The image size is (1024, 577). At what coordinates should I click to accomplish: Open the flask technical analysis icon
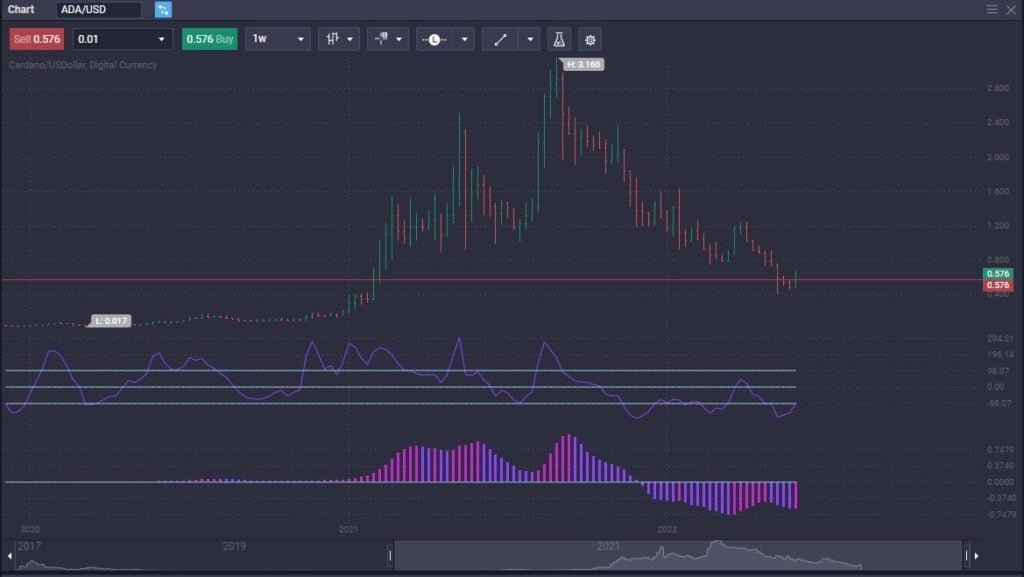point(559,39)
